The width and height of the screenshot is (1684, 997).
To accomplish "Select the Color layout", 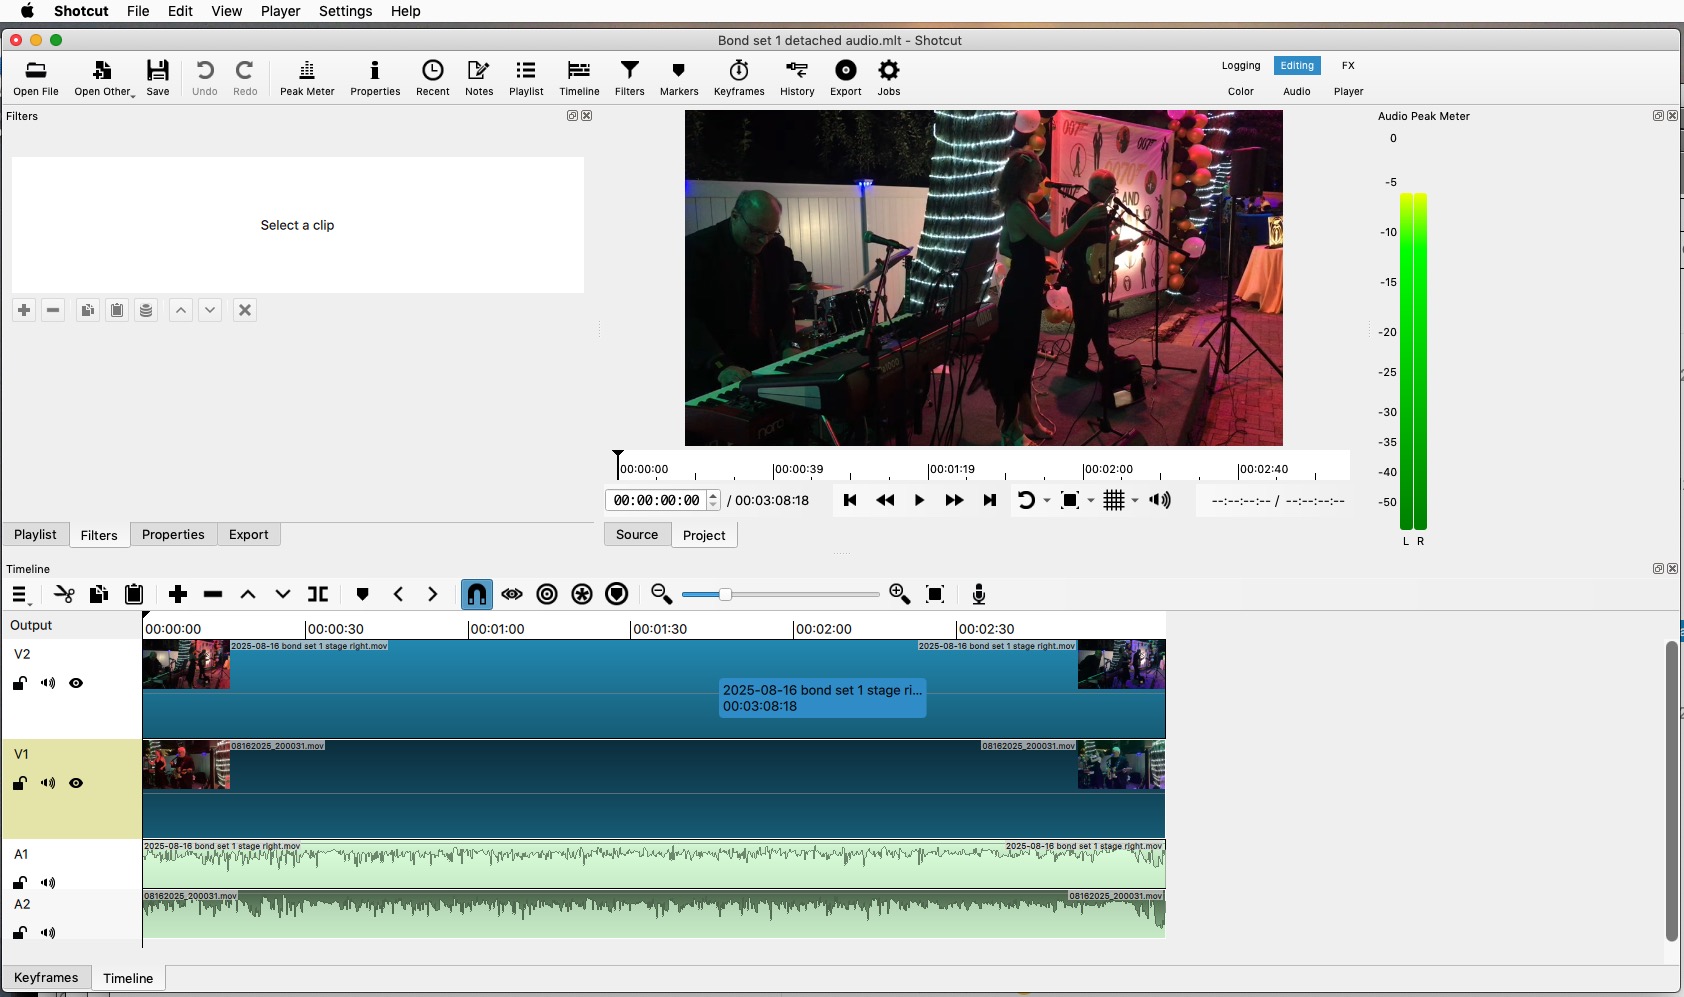I will coord(1241,91).
